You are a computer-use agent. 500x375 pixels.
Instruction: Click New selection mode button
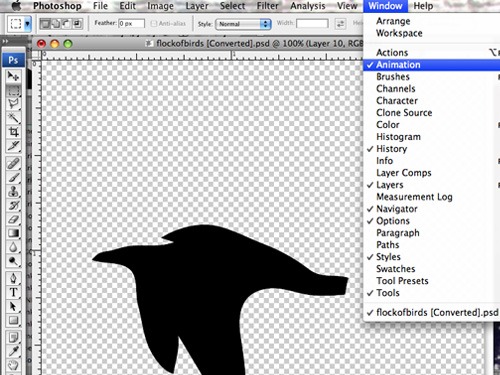pos(44,24)
